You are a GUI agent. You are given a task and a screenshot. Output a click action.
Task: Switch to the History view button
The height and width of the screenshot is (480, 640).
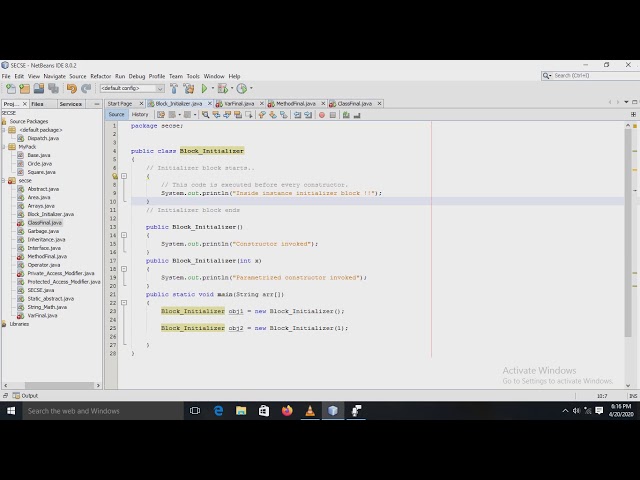click(x=140, y=115)
